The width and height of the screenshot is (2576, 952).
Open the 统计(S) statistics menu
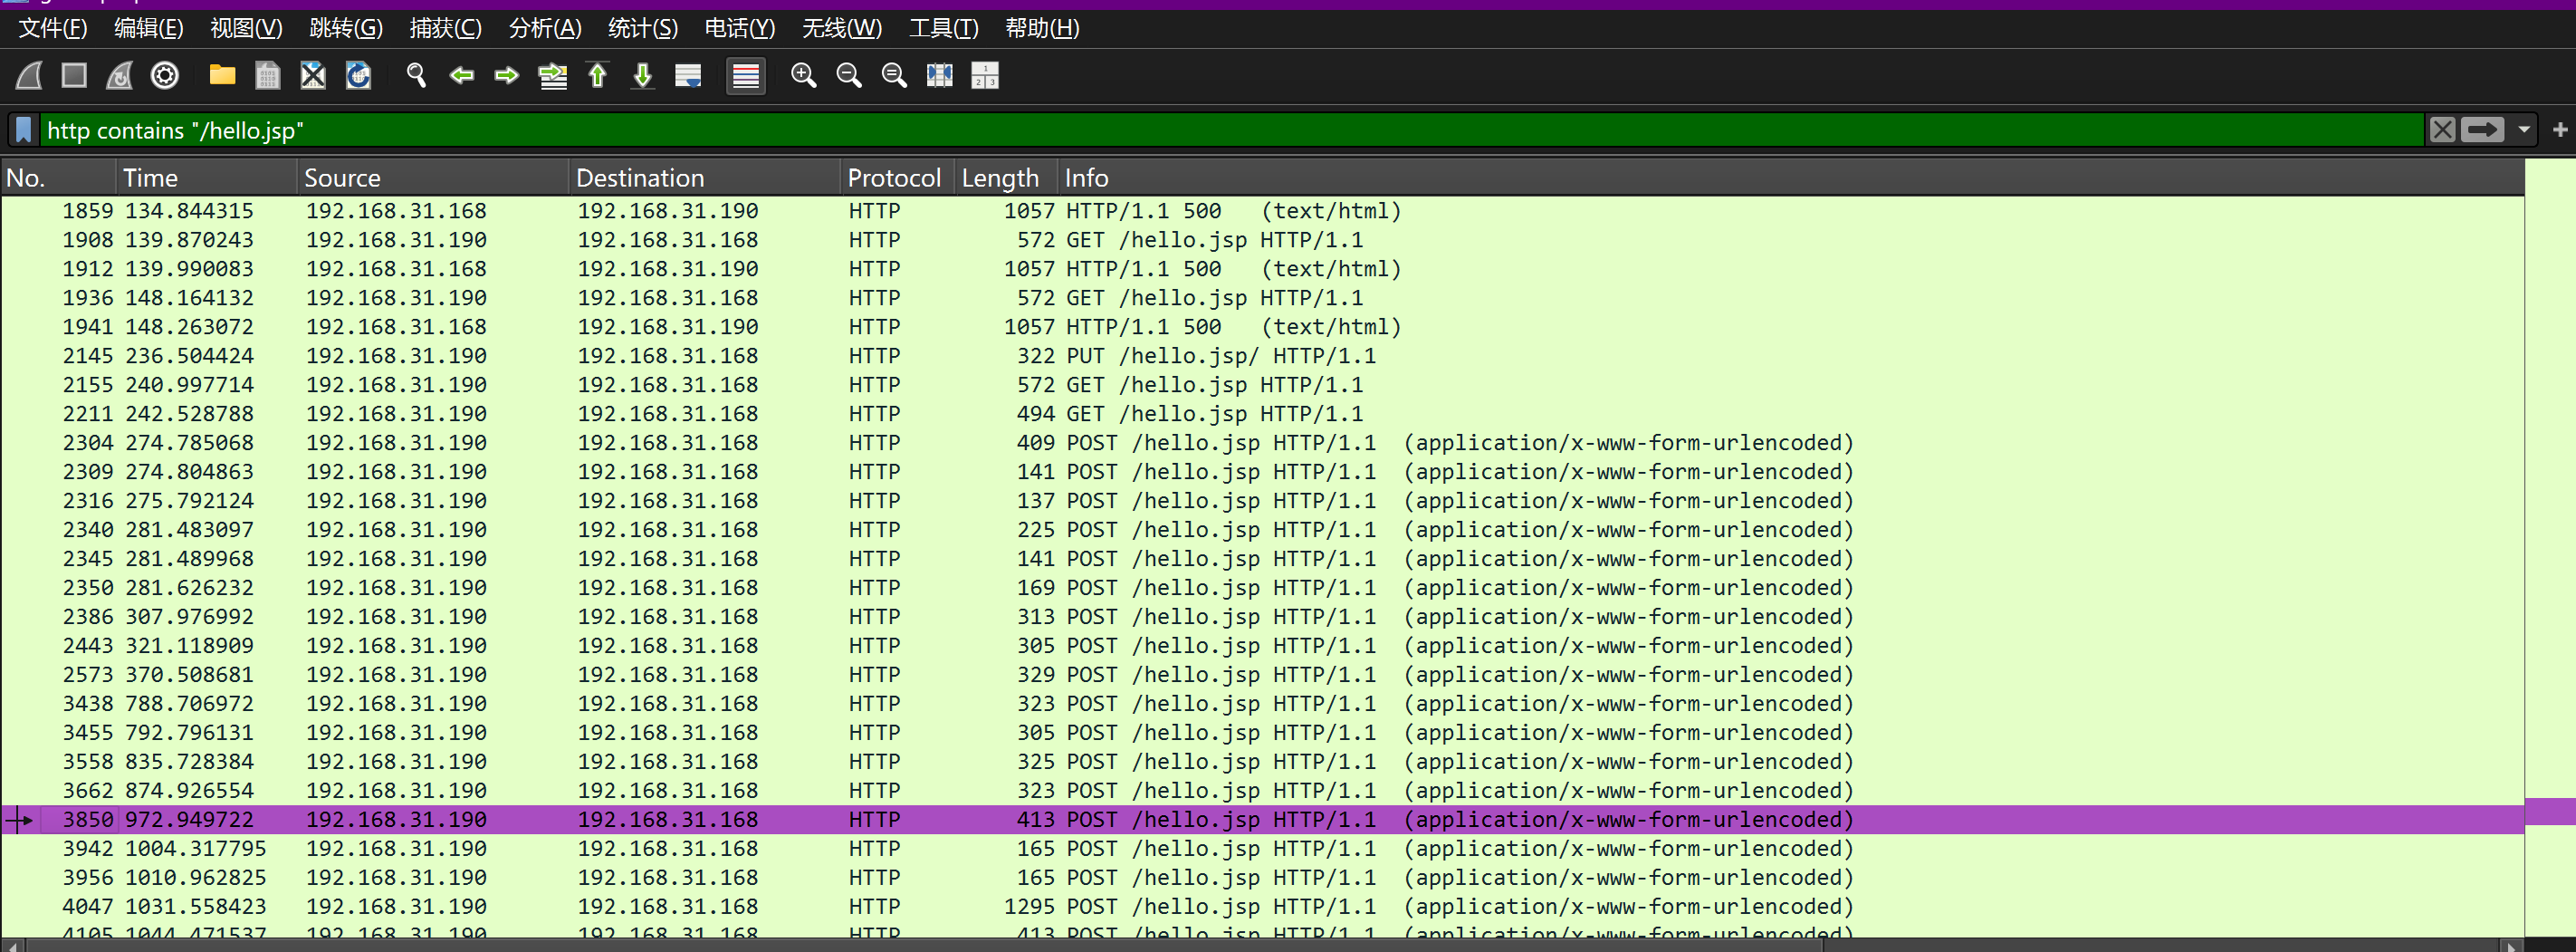(642, 28)
